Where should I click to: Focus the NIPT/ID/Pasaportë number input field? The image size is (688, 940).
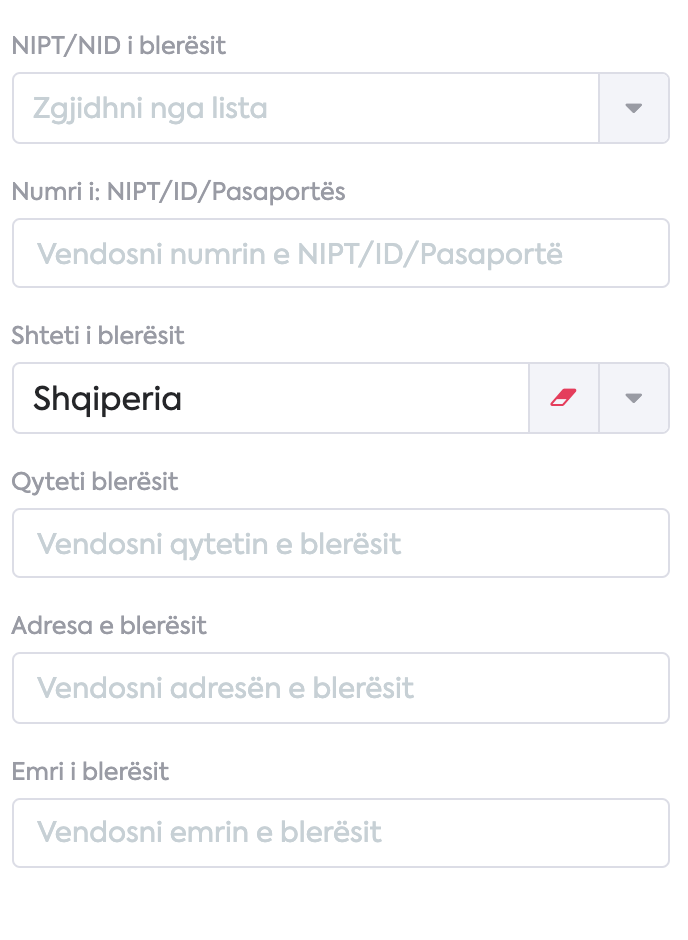click(340, 253)
